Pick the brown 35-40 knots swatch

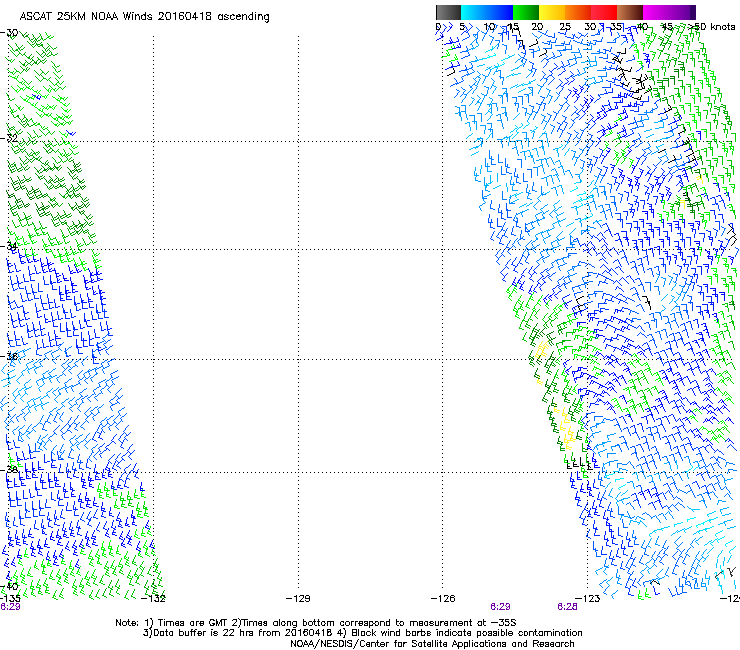click(630, 12)
